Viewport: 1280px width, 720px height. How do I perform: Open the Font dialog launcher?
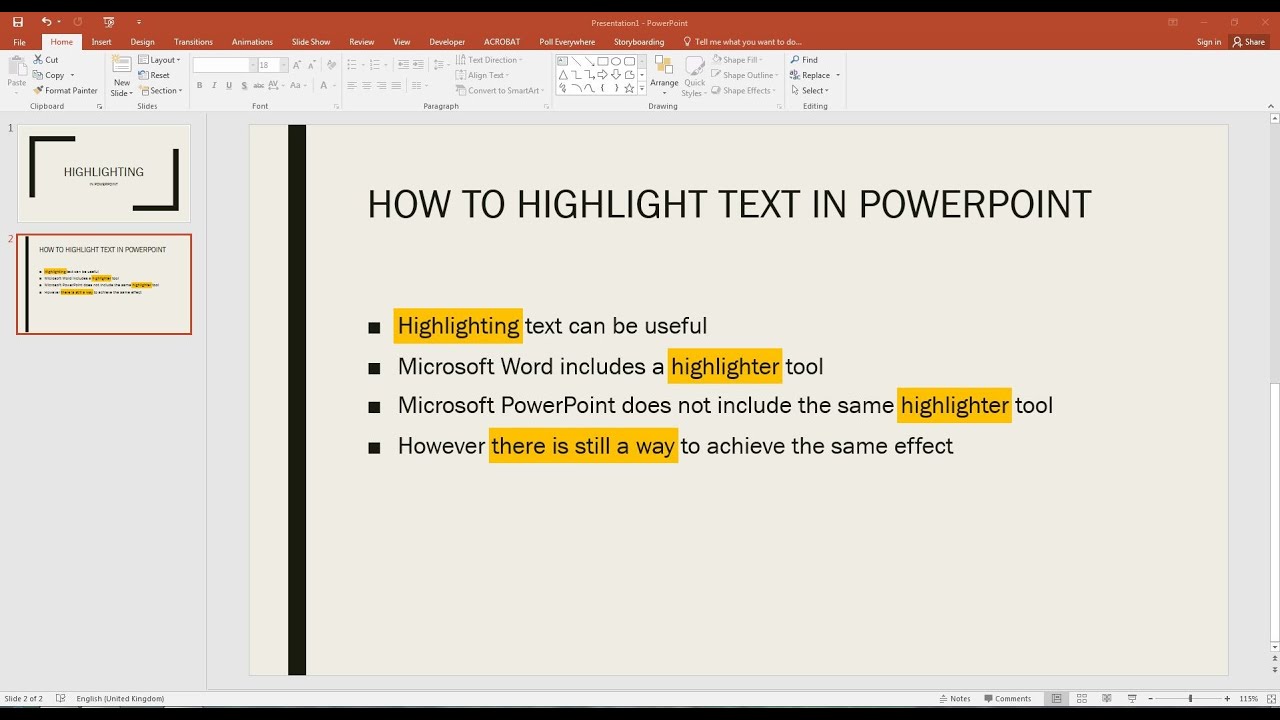(336, 106)
